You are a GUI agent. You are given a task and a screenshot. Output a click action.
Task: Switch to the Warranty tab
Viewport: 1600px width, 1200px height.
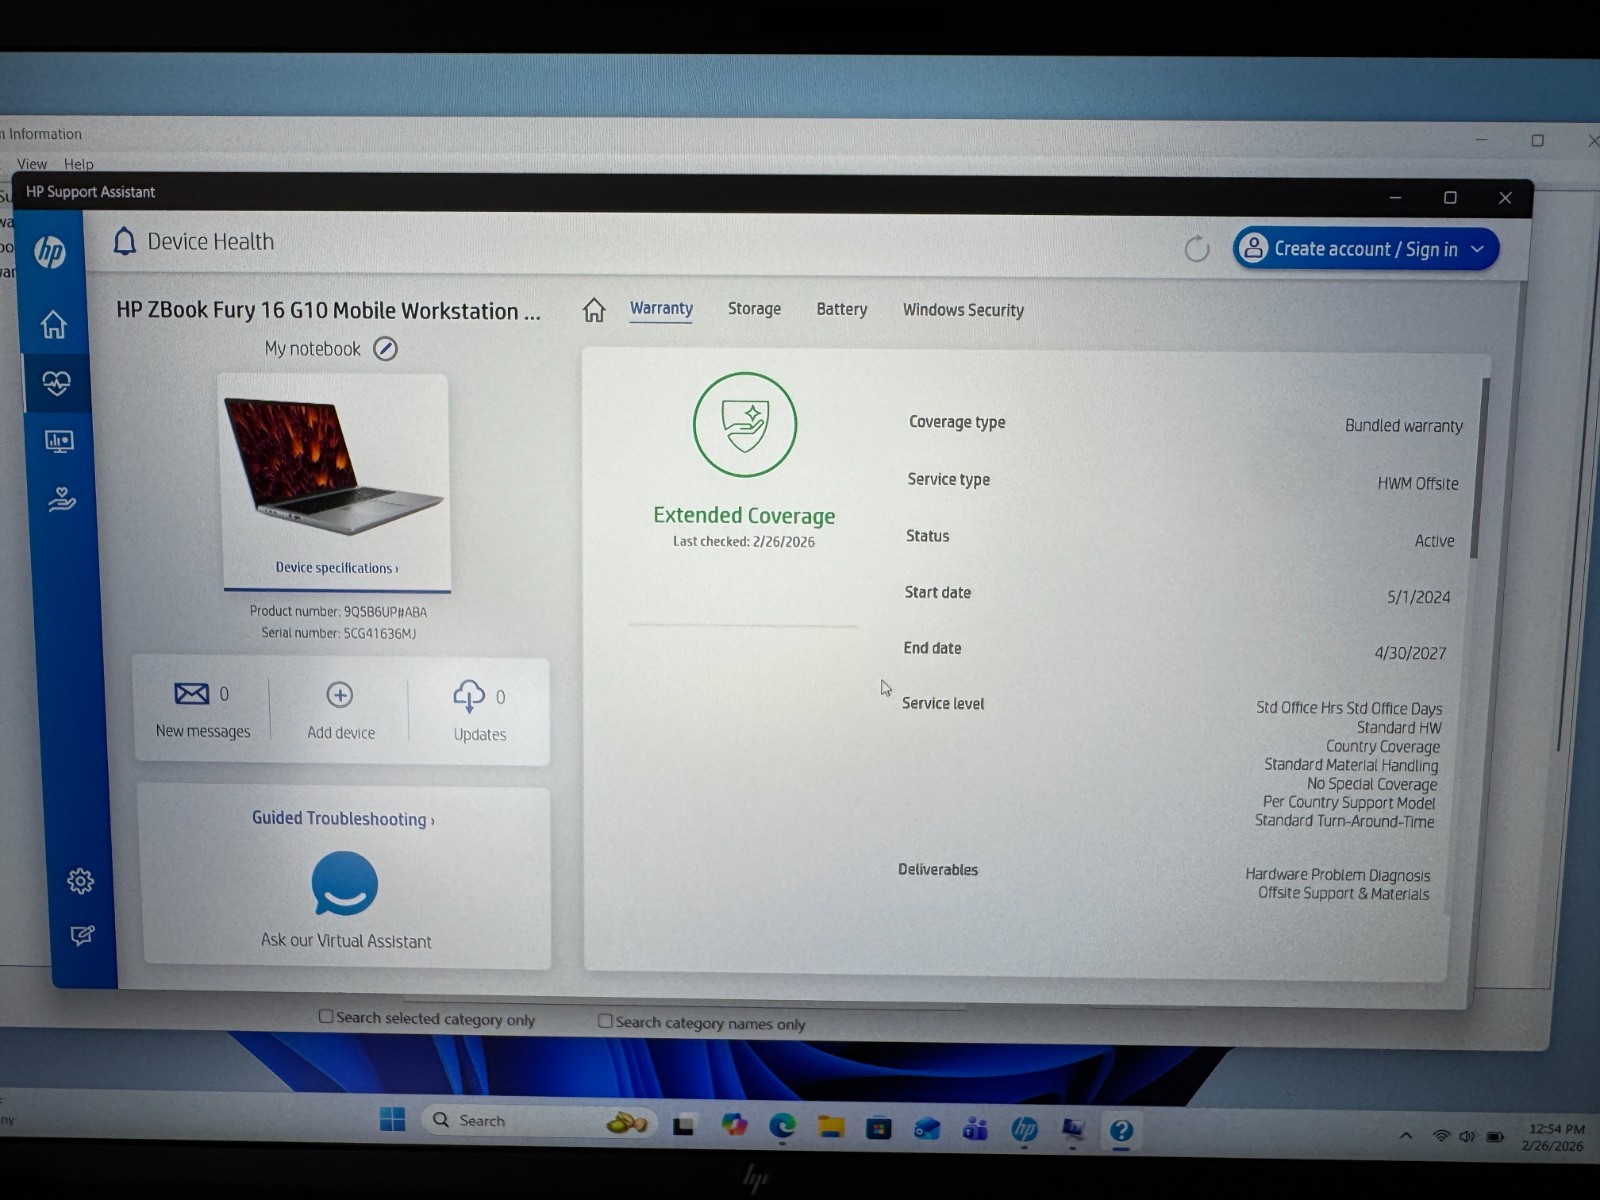(x=661, y=308)
